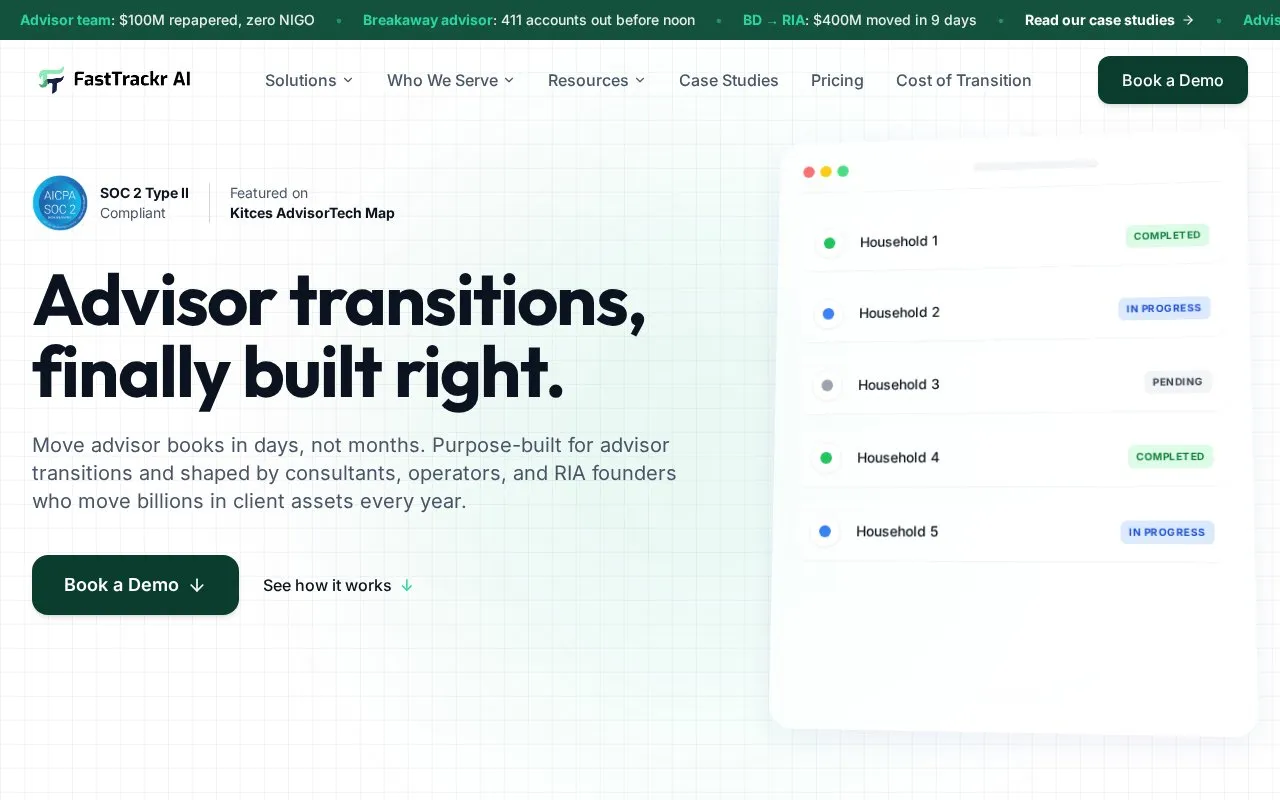Click Household 5 IN PROGRESS badge
Viewport: 1280px width, 800px height.
(x=1167, y=532)
